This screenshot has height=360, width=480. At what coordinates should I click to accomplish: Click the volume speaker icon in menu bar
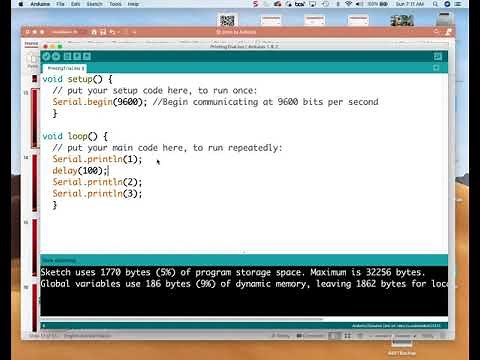[360, 4]
